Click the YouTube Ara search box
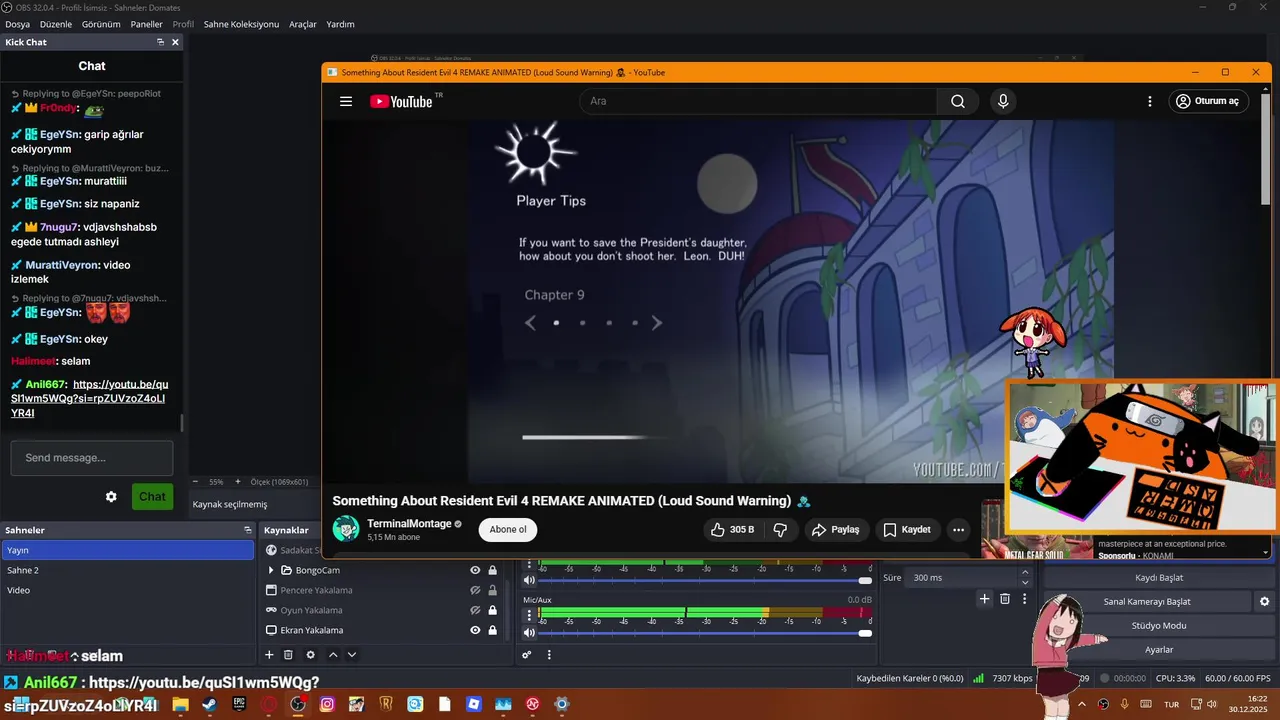 [759, 101]
